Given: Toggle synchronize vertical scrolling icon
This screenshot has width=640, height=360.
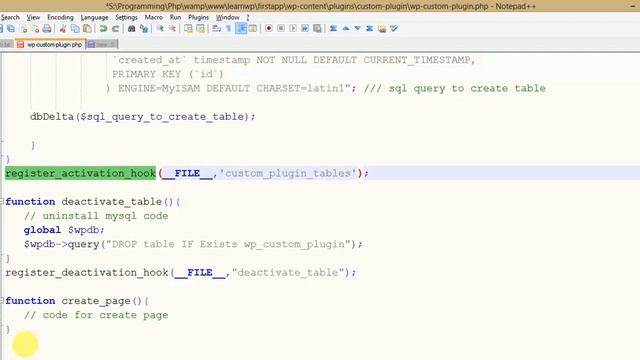Looking at the screenshot, I should tap(188, 29).
